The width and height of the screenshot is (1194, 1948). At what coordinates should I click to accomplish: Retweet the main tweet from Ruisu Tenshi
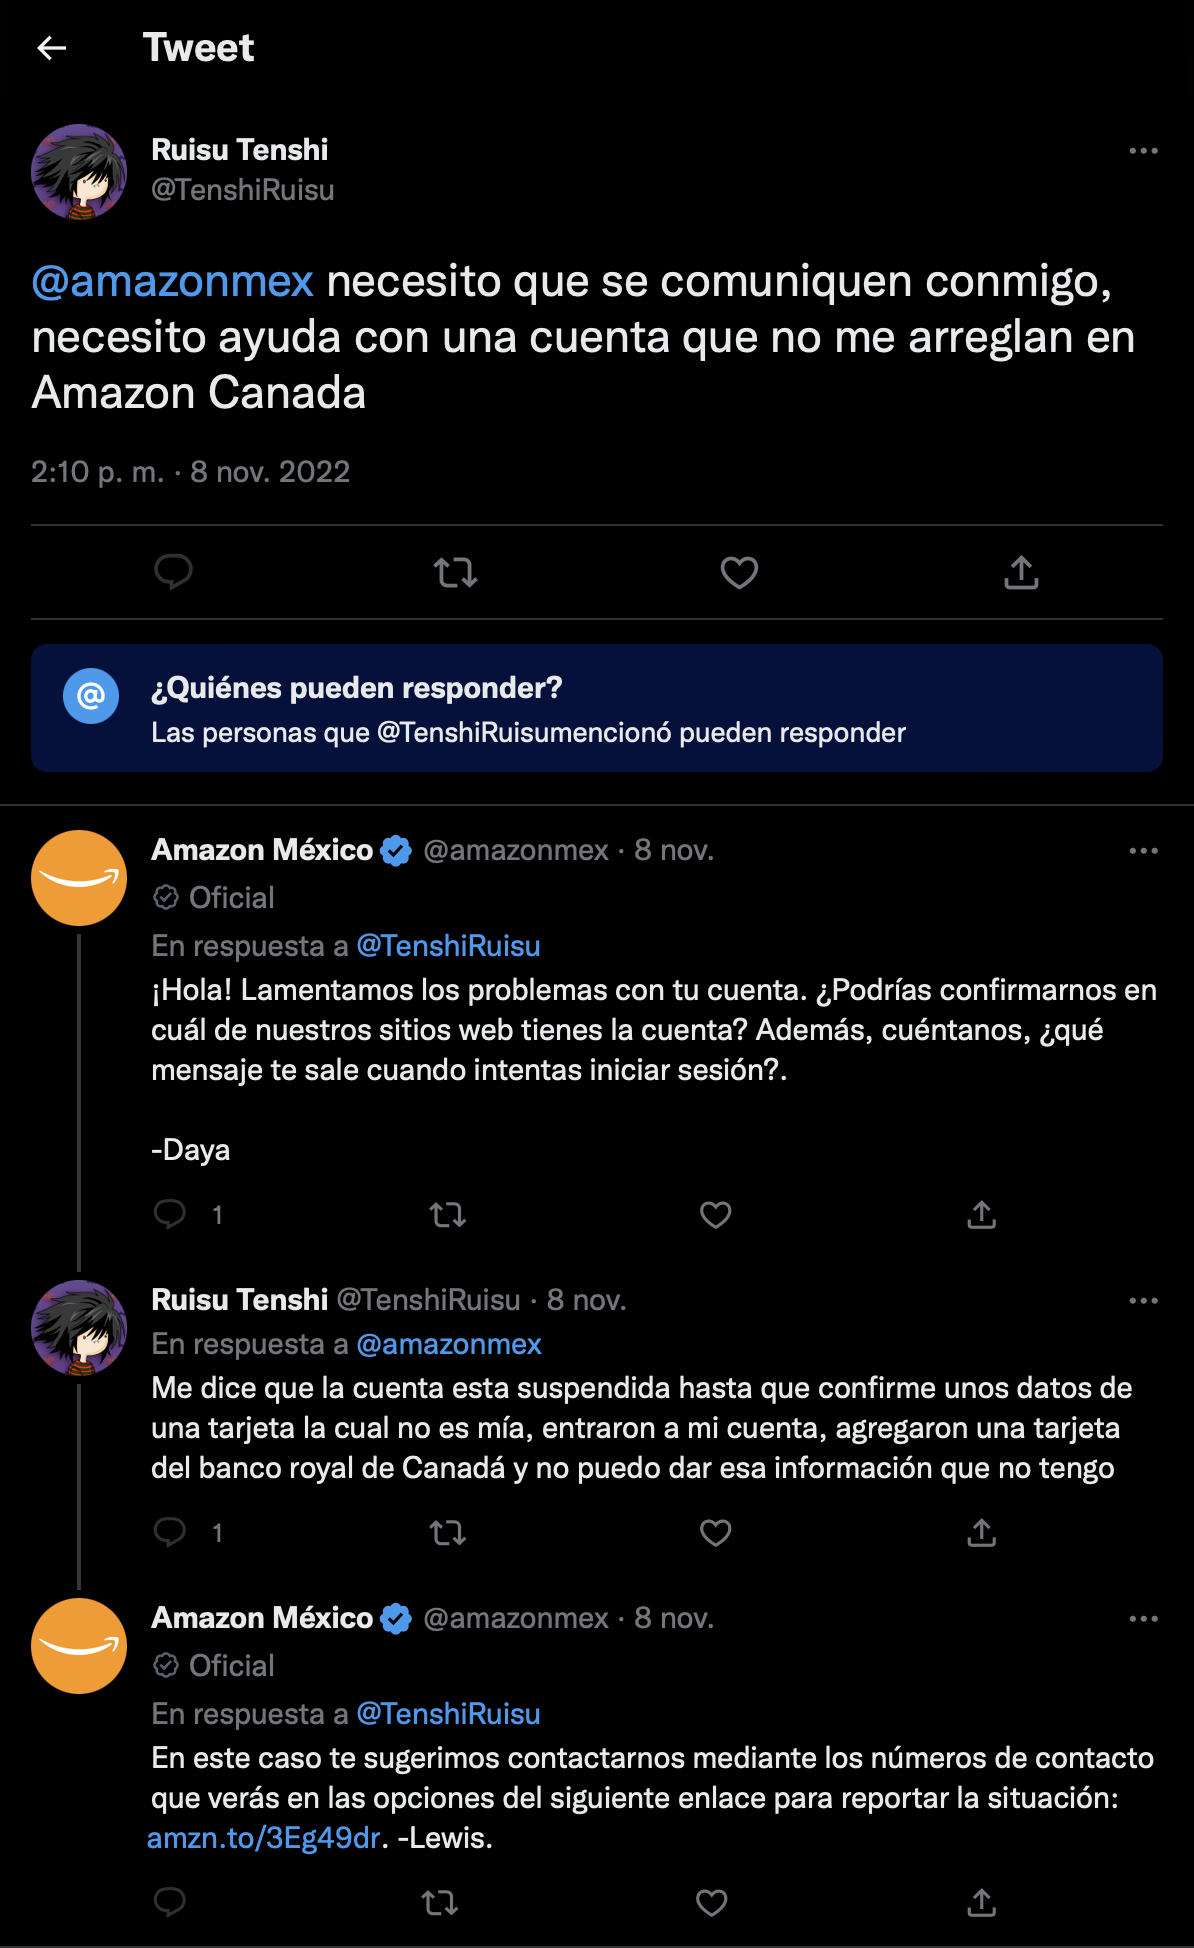[x=457, y=572]
